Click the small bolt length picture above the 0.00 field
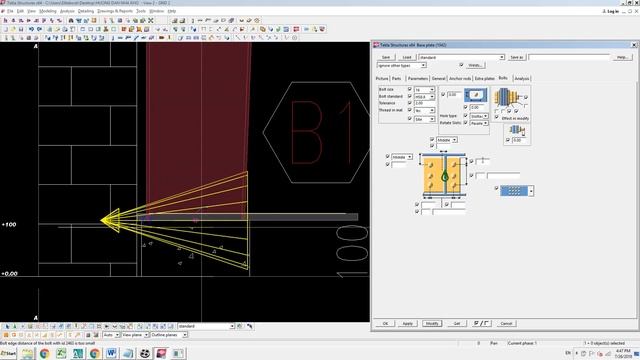Screen dimensions: 640x360 coord(517,130)
